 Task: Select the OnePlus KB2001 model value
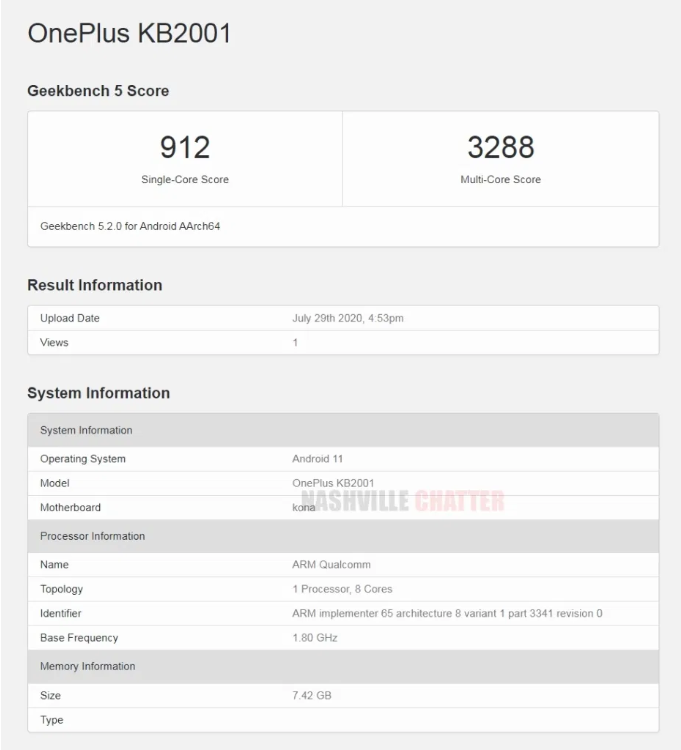click(333, 483)
